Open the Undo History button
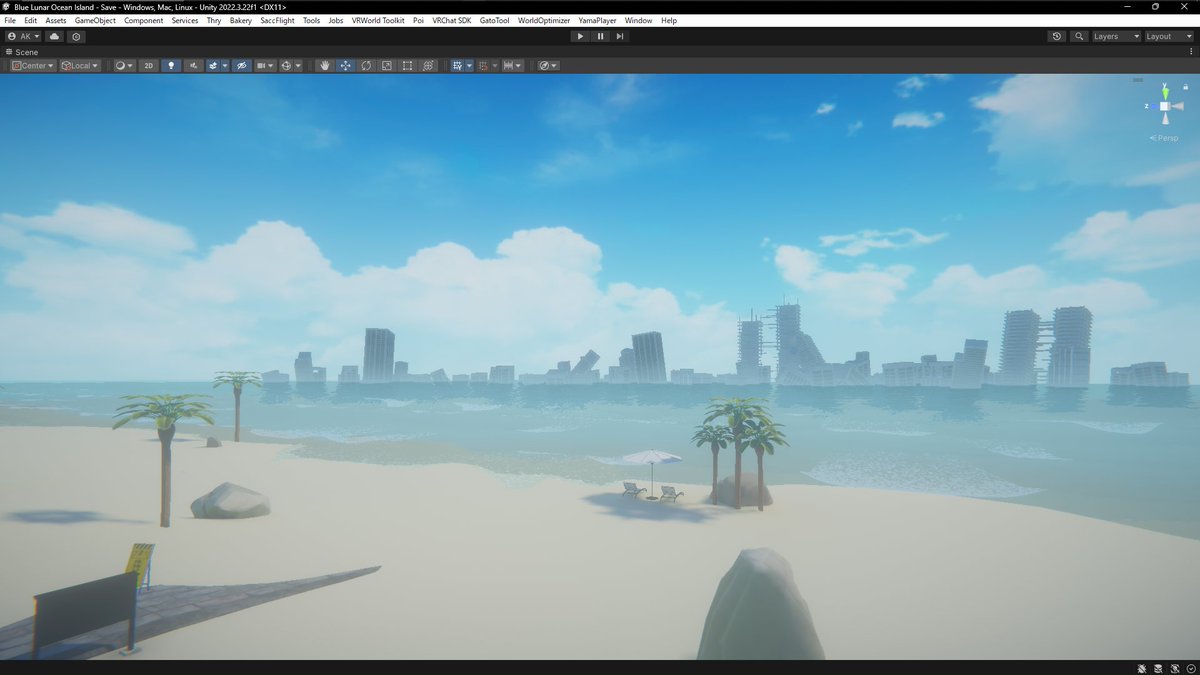 pos(1057,36)
